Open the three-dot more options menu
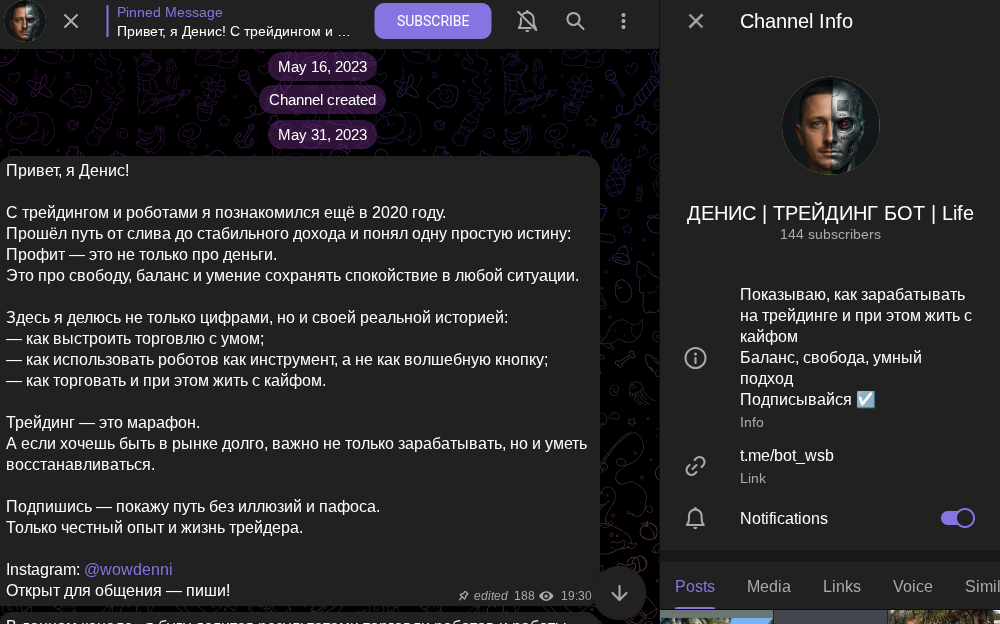Viewport: 1000px width, 624px height. click(623, 21)
